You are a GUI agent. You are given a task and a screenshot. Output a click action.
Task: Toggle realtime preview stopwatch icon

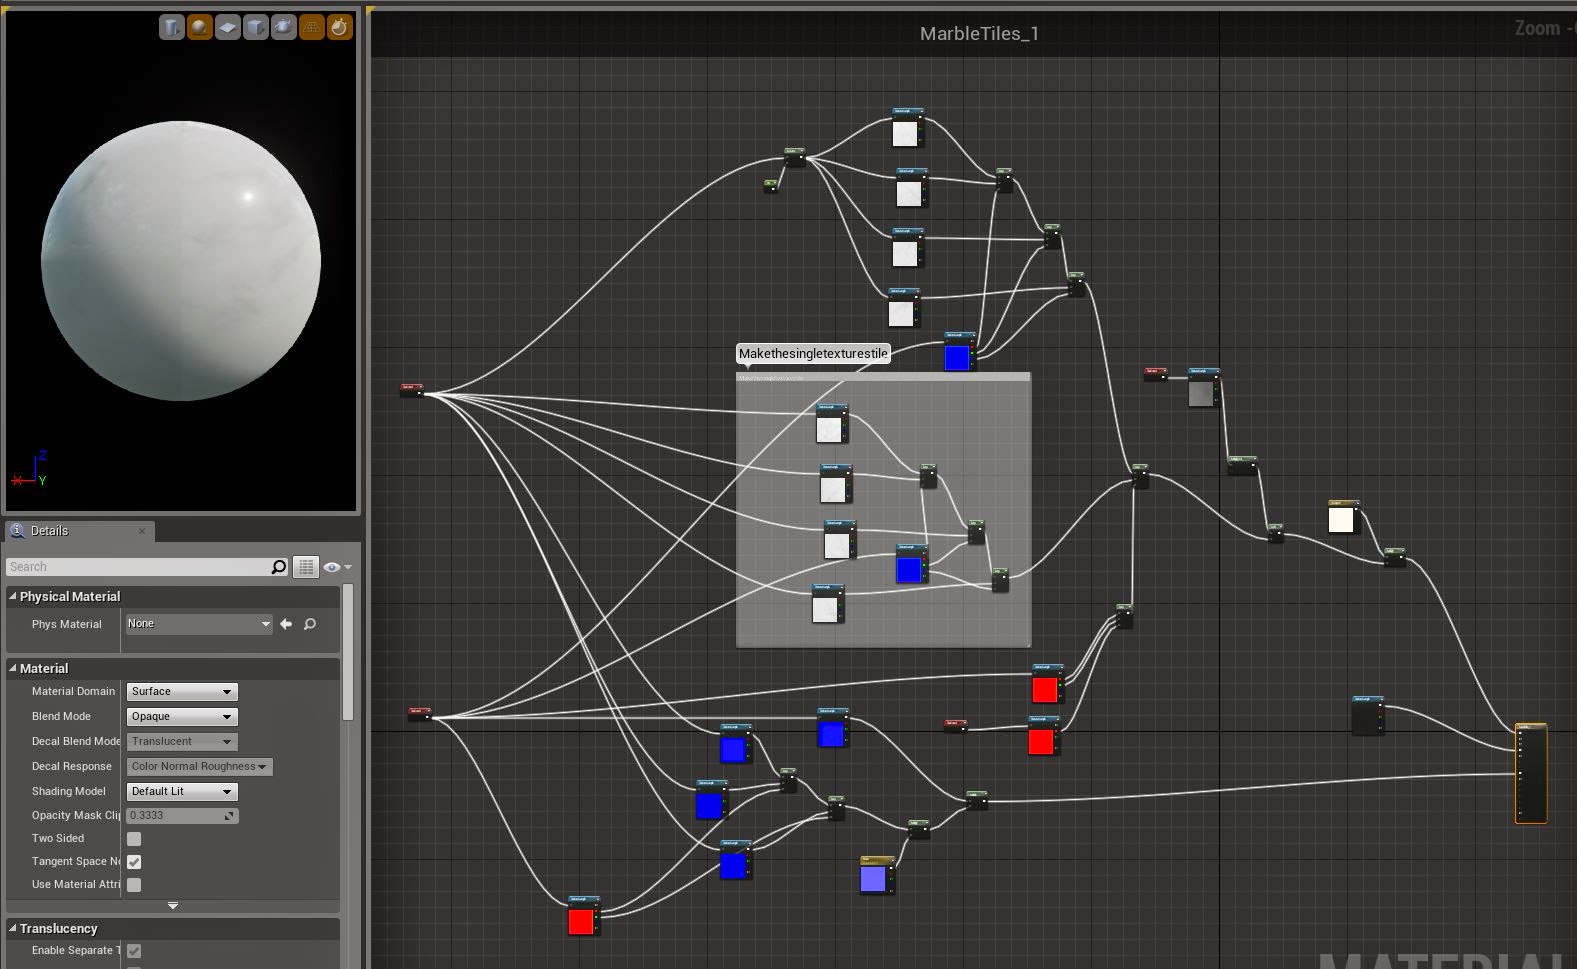pyautogui.click(x=340, y=27)
